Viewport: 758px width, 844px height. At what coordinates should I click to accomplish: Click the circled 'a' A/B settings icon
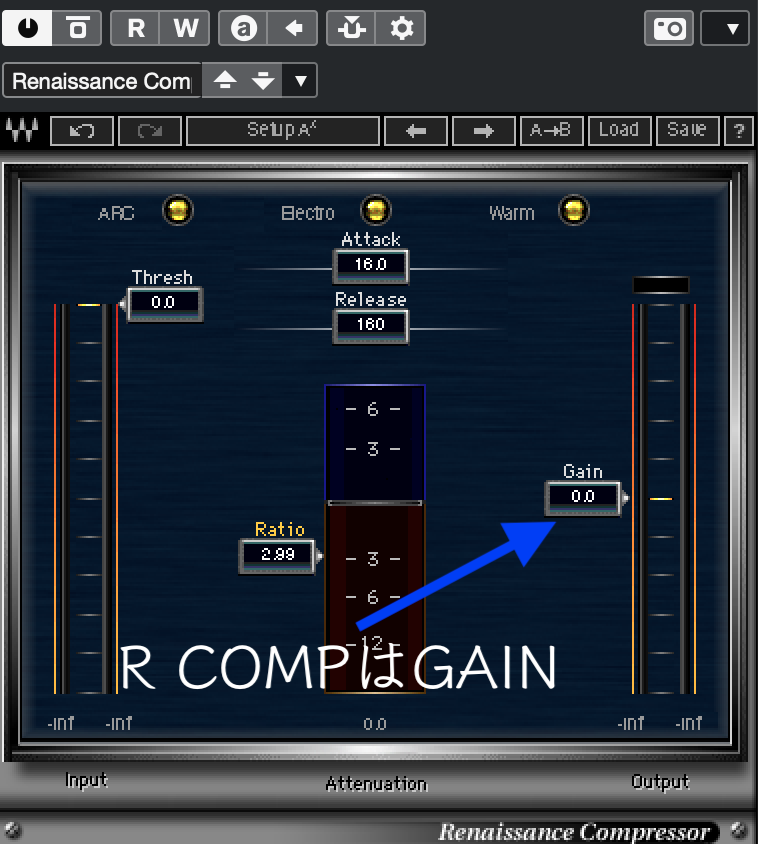[x=243, y=27]
